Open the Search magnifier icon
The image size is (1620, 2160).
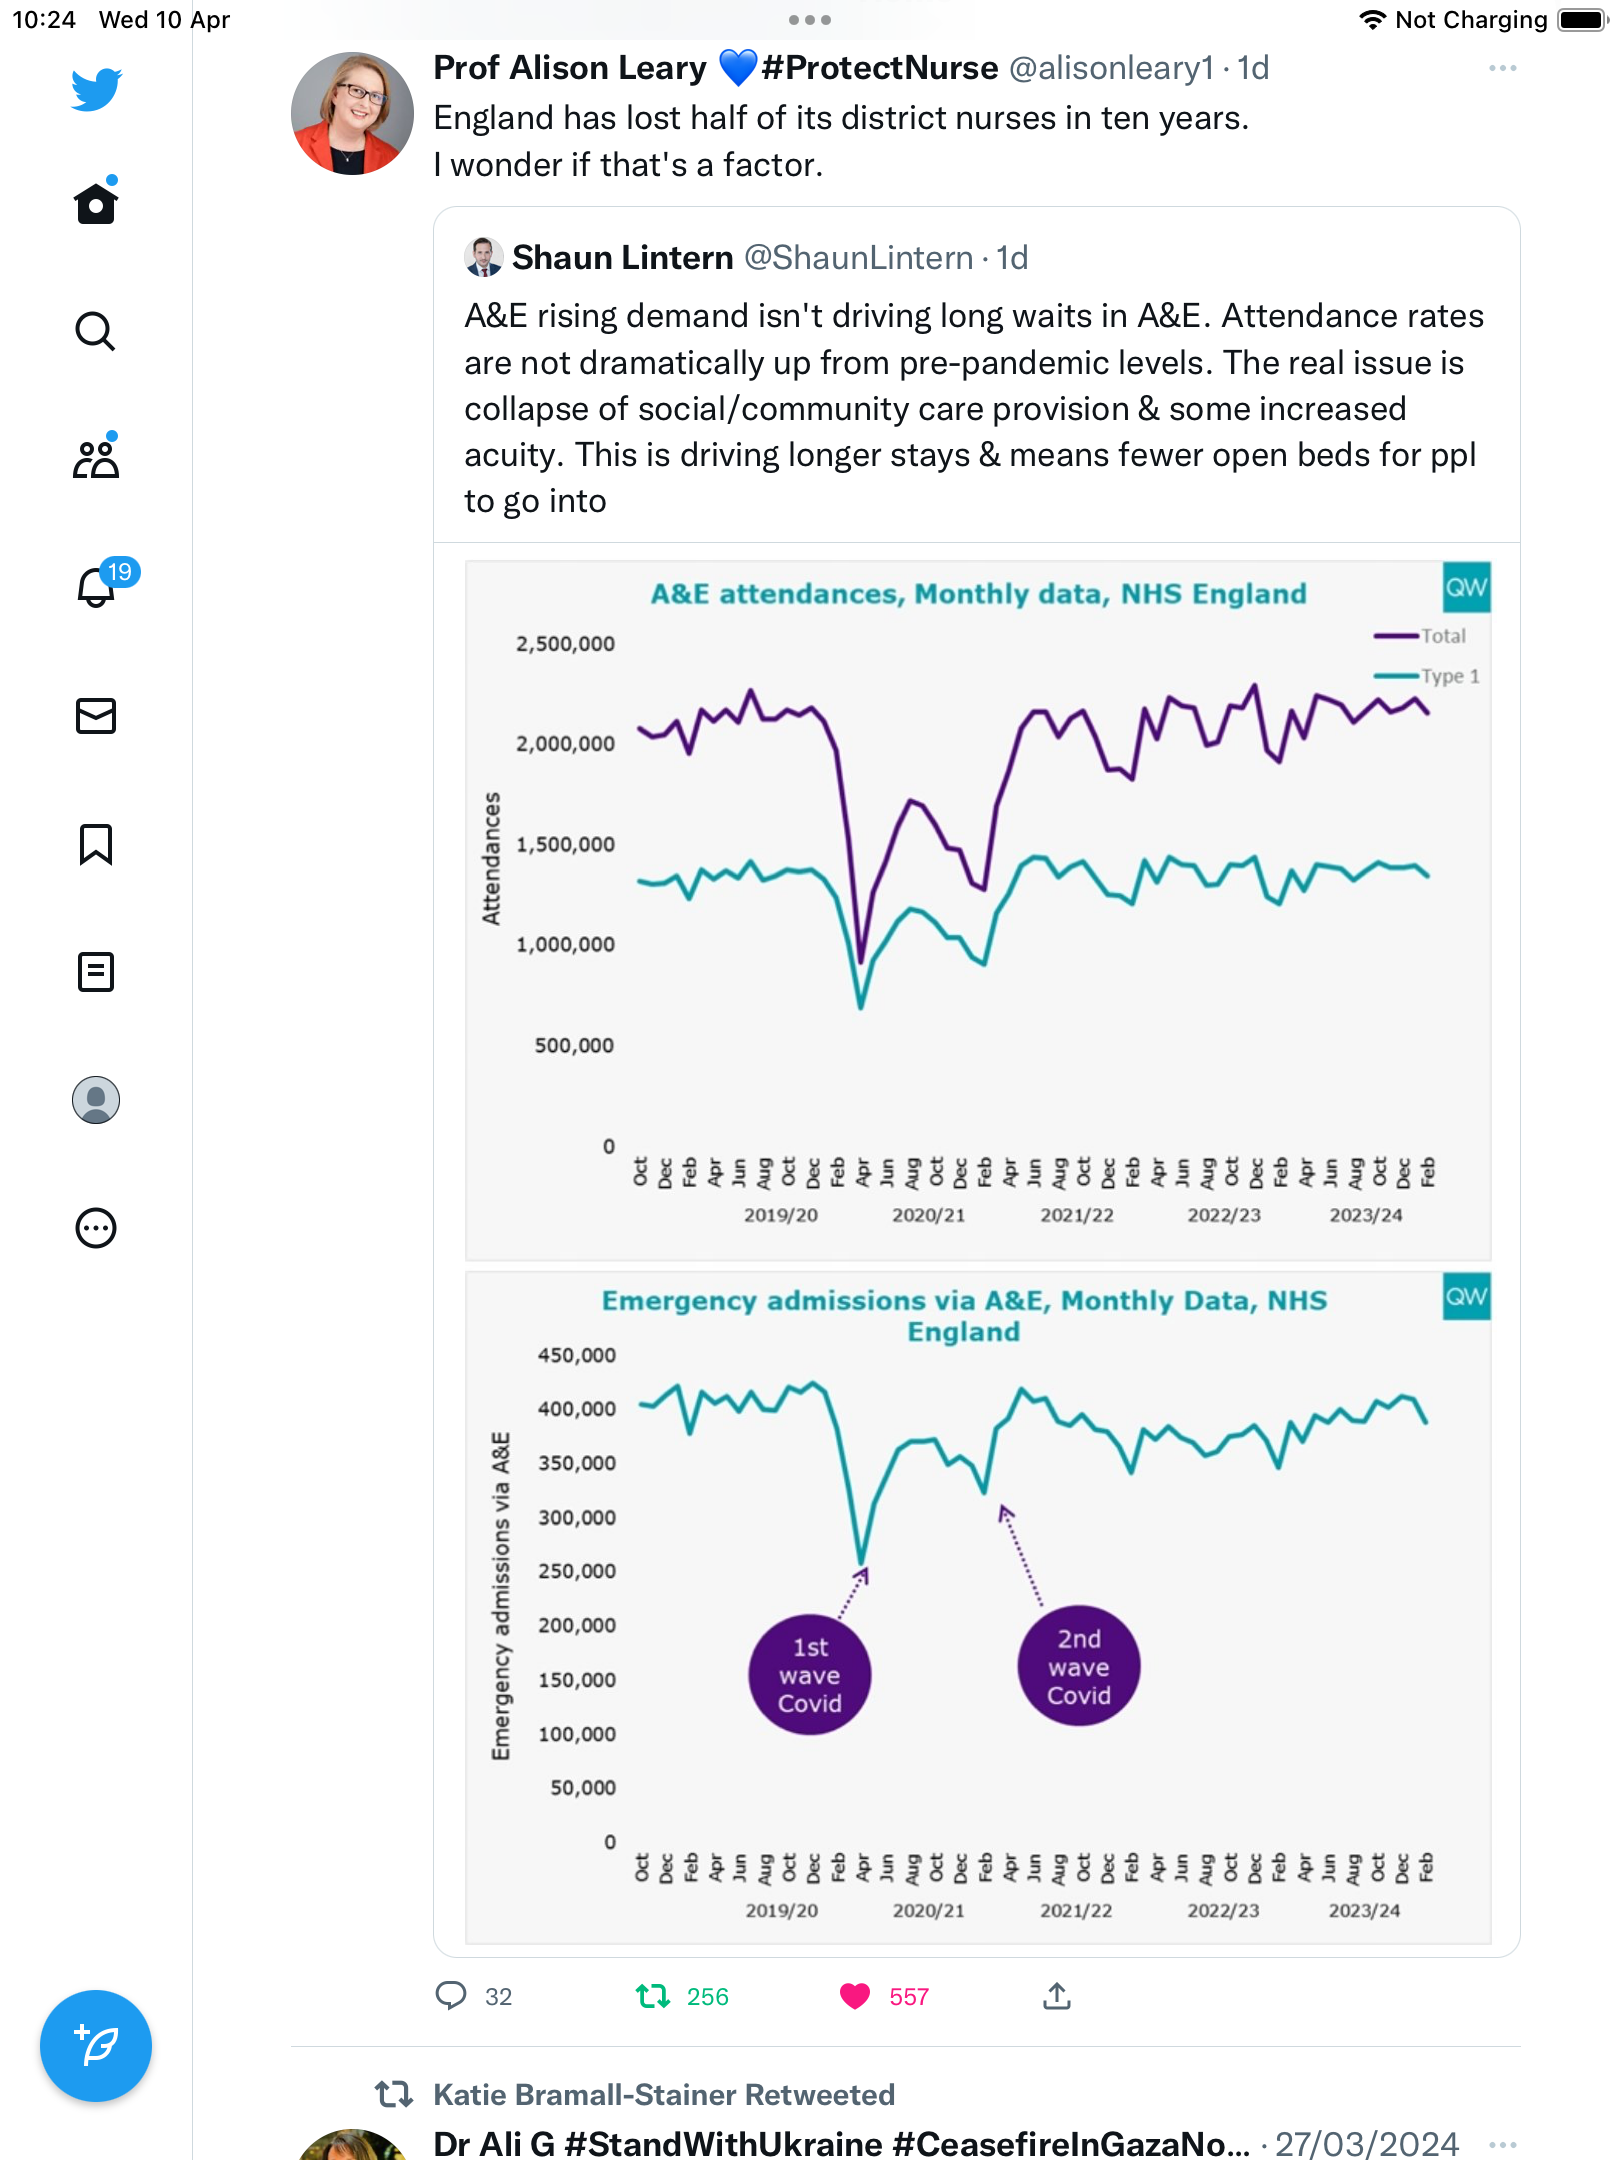pyautogui.click(x=96, y=331)
